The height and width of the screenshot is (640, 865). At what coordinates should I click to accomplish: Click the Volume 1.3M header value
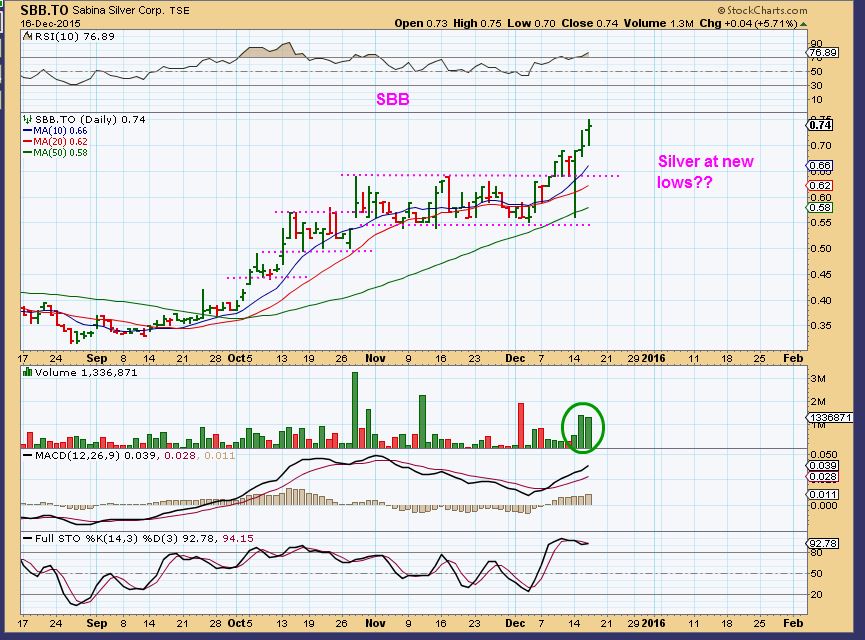coord(659,24)
